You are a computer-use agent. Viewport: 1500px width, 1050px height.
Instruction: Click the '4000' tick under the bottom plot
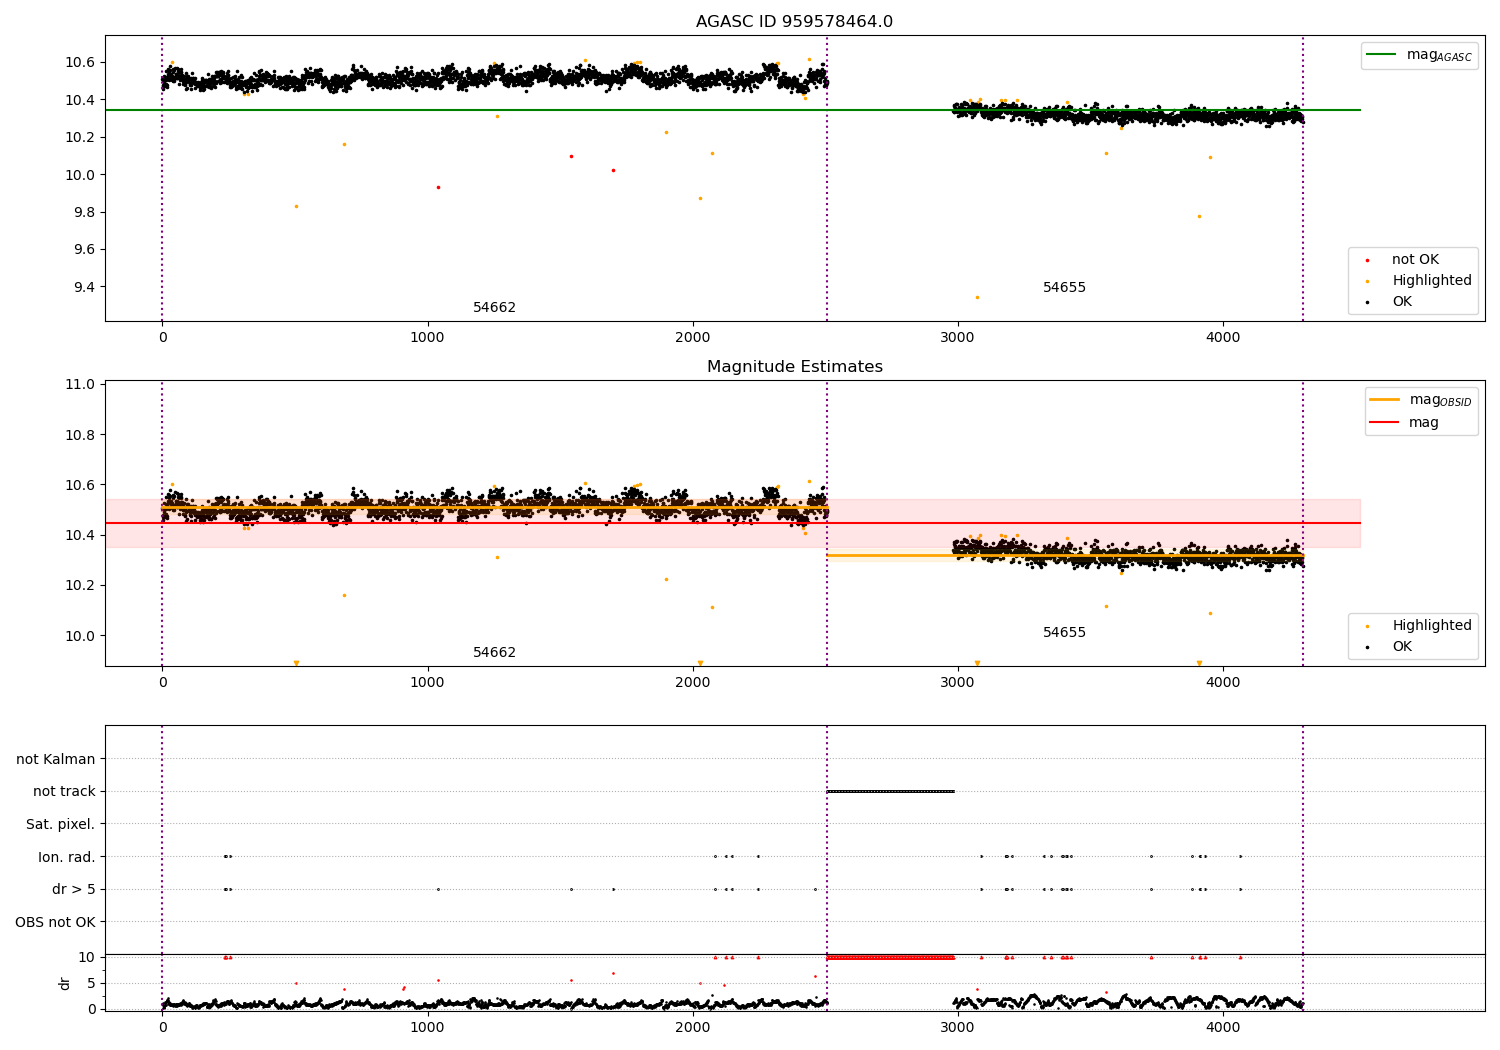1223,1027
